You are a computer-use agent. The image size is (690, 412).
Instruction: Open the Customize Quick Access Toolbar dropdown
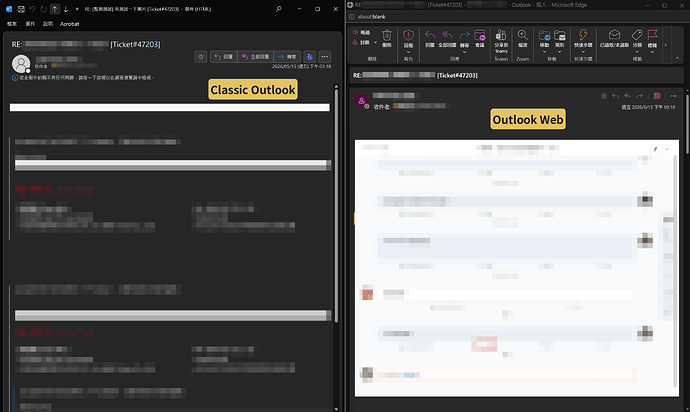click(77, 9)
